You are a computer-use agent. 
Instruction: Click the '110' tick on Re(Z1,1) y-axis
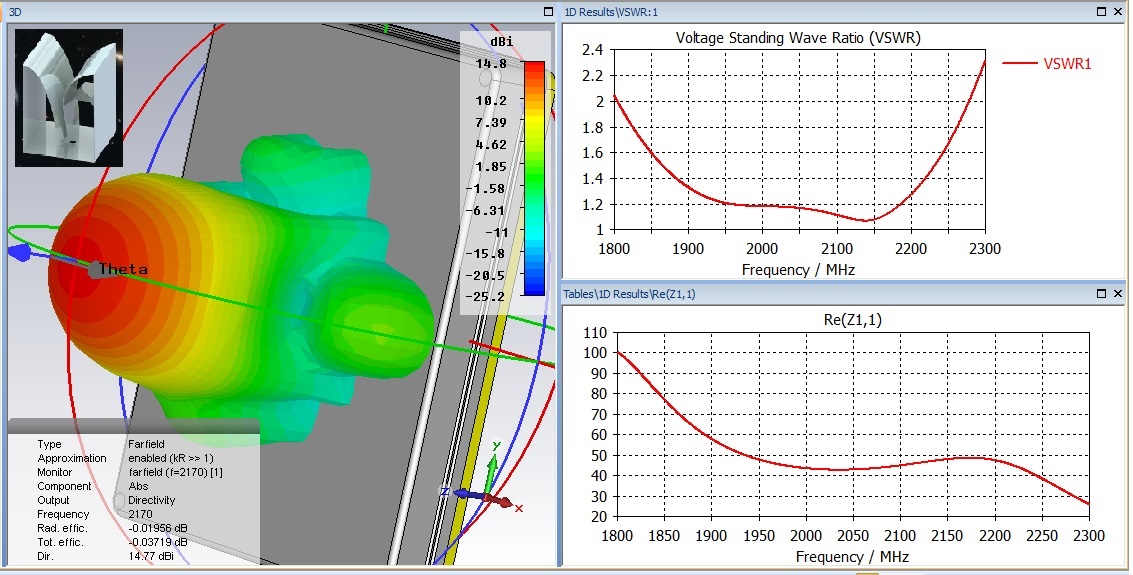595,333
